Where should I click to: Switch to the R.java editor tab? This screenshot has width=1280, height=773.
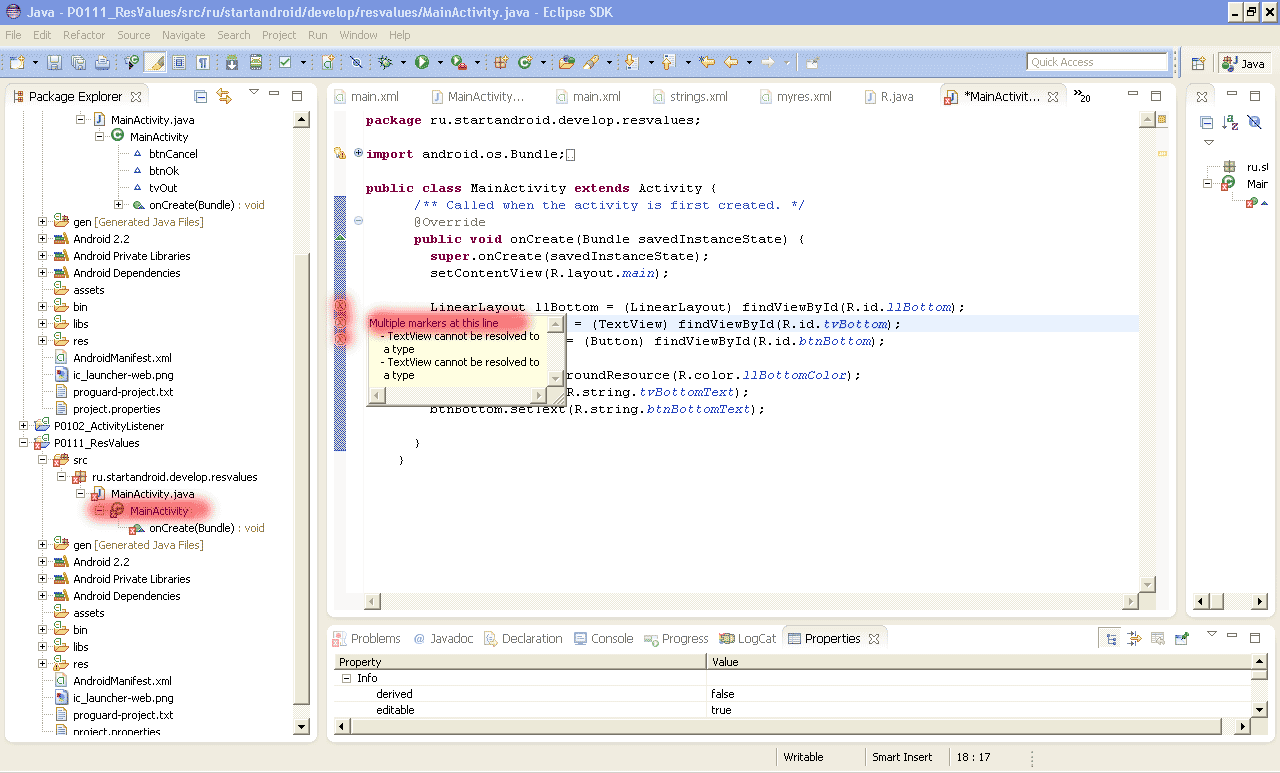(888, 97)
